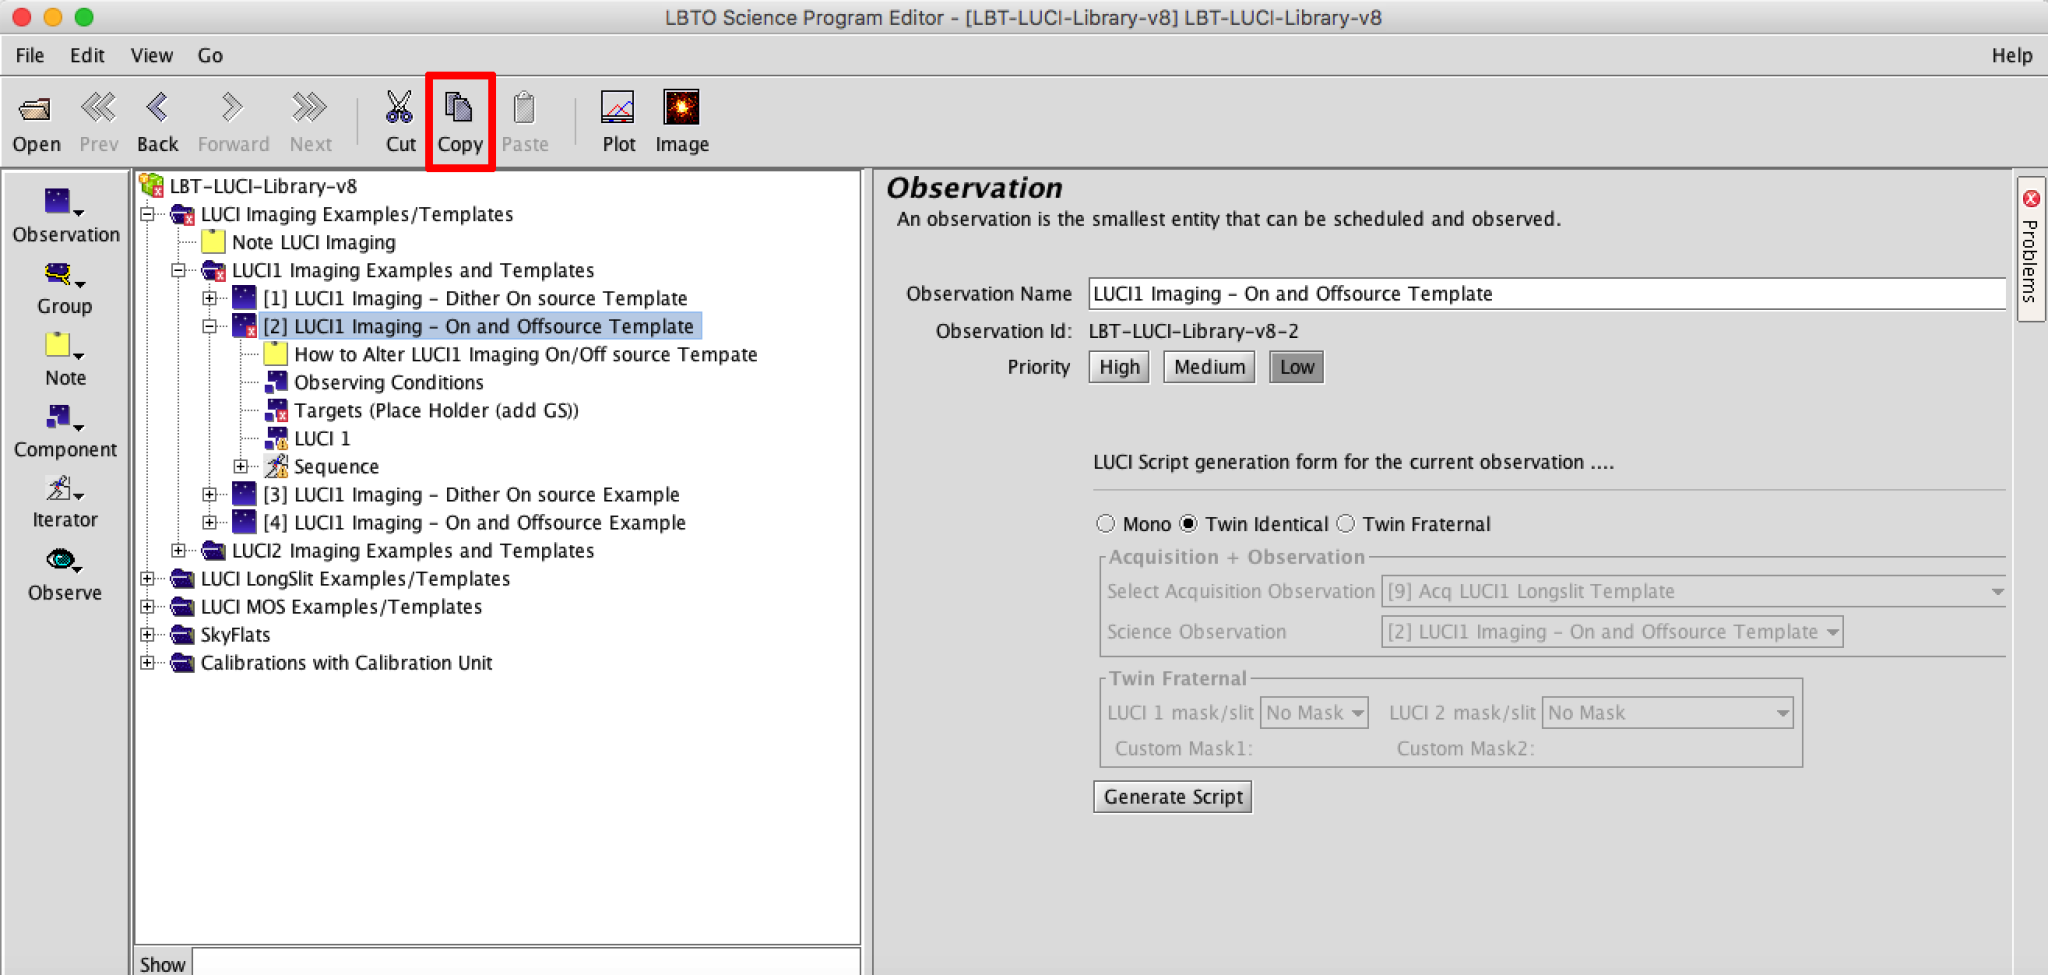Open the Go menu
This screenshot has width=2048, height=975.
point(210,55)
